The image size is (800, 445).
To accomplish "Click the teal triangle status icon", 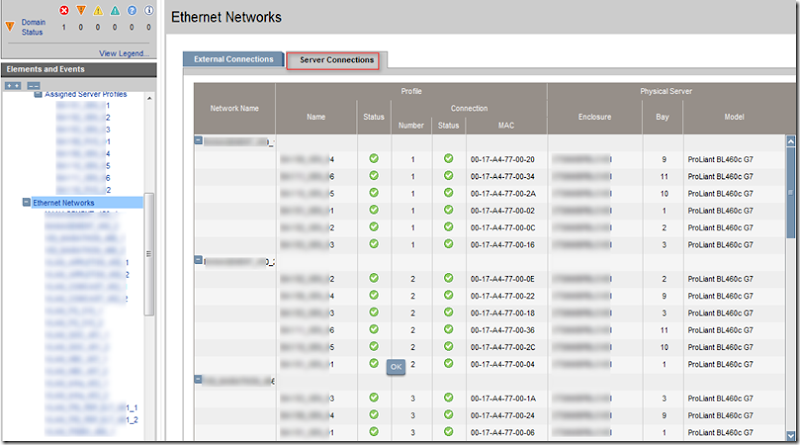I will [115, 11].
